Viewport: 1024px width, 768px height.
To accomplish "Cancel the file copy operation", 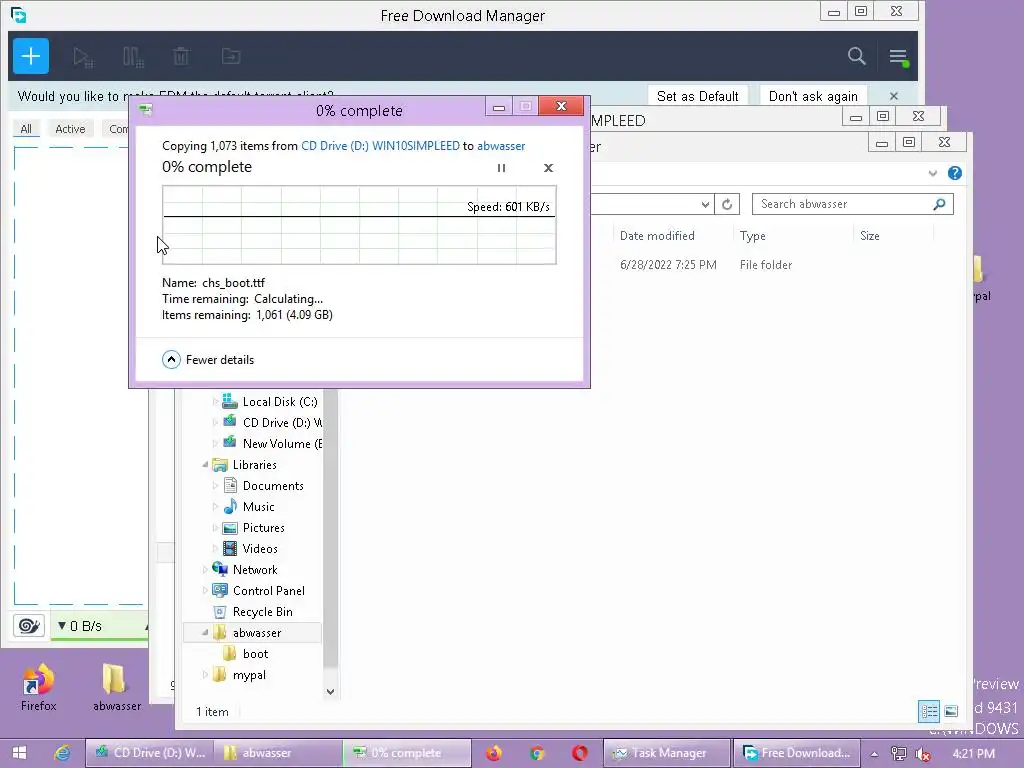I will [549, 168].
